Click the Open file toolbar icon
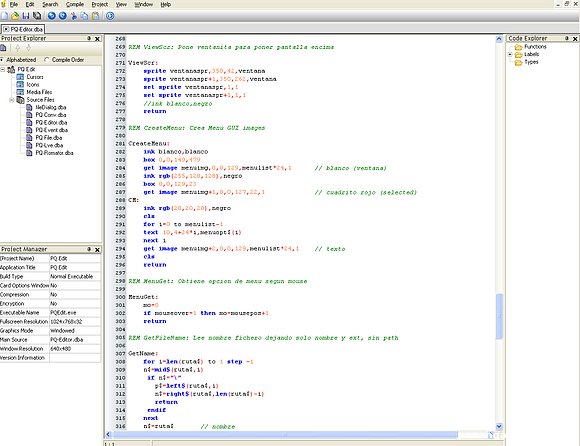This screenshot has height=446, width=580. (15, 16)
